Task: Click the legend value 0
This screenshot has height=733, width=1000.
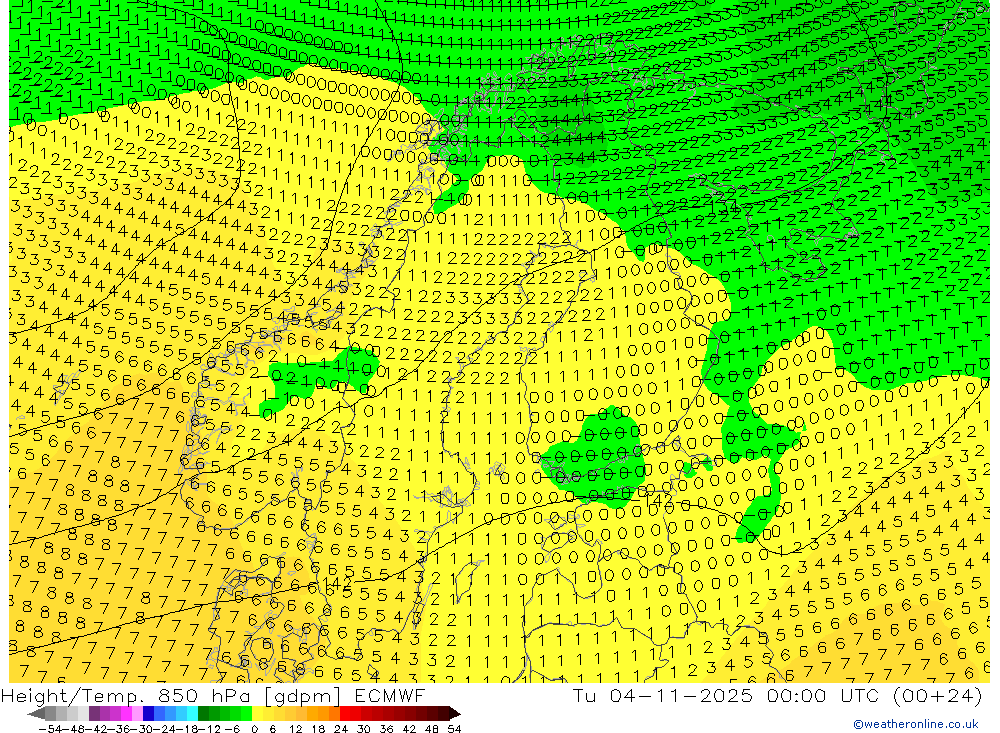Action: (254, 729)
